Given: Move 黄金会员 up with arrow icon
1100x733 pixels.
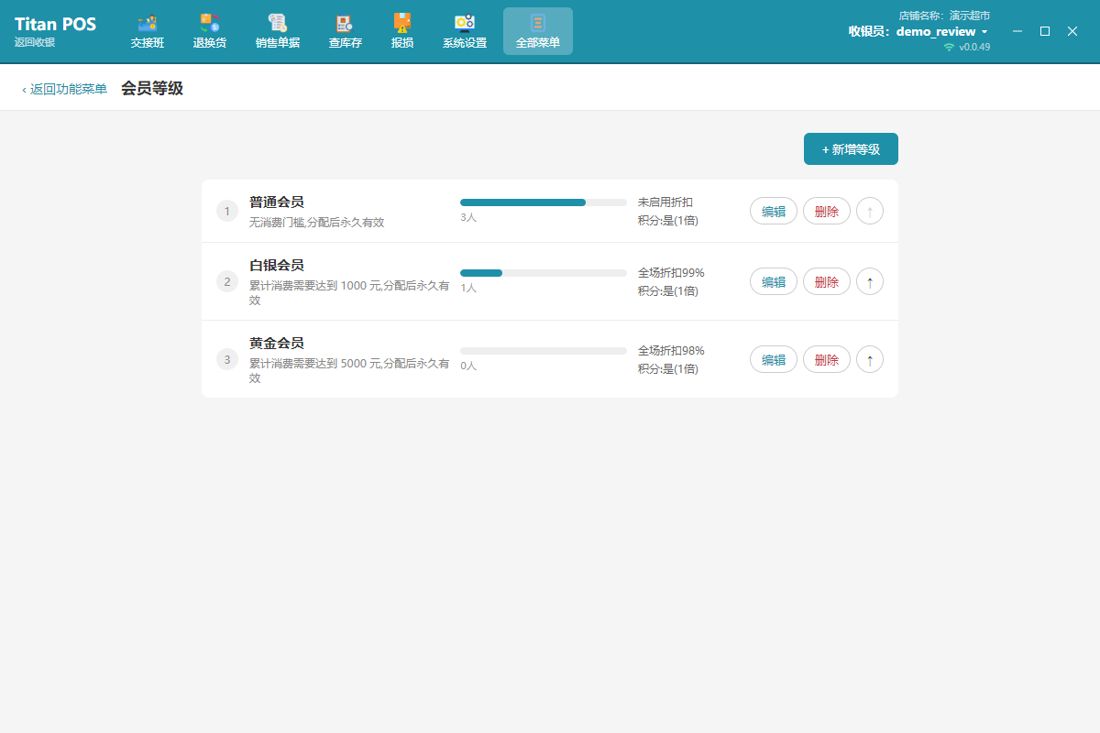Looking at the screenshot, I should (x=870, y=360).
